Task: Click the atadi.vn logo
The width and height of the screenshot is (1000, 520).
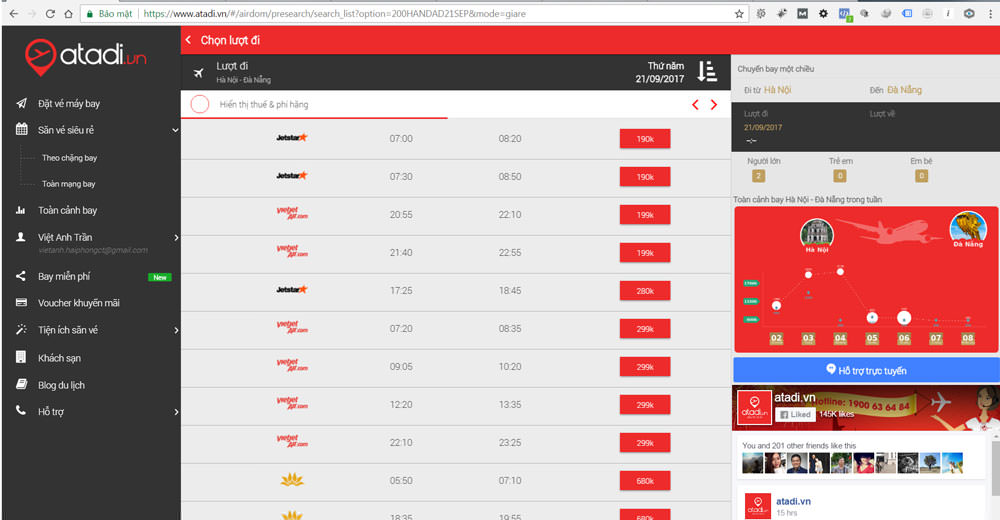Action: pyautogui.click(x=86, y=56)
